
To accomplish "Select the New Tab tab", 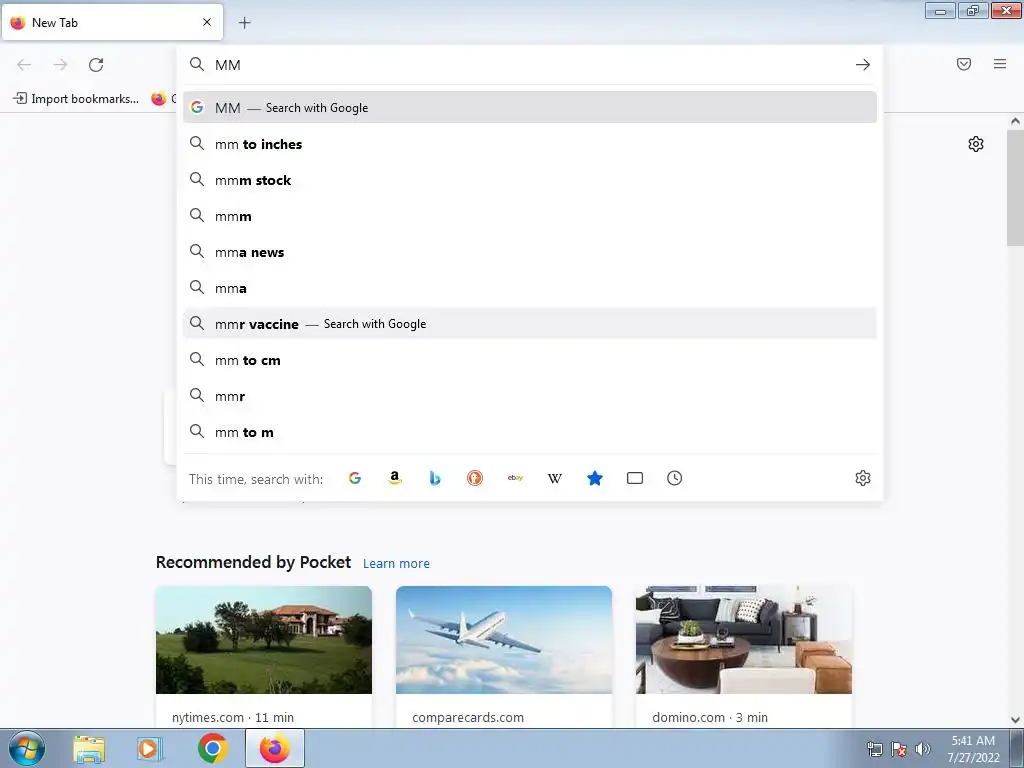I will [x=112, y=22].
